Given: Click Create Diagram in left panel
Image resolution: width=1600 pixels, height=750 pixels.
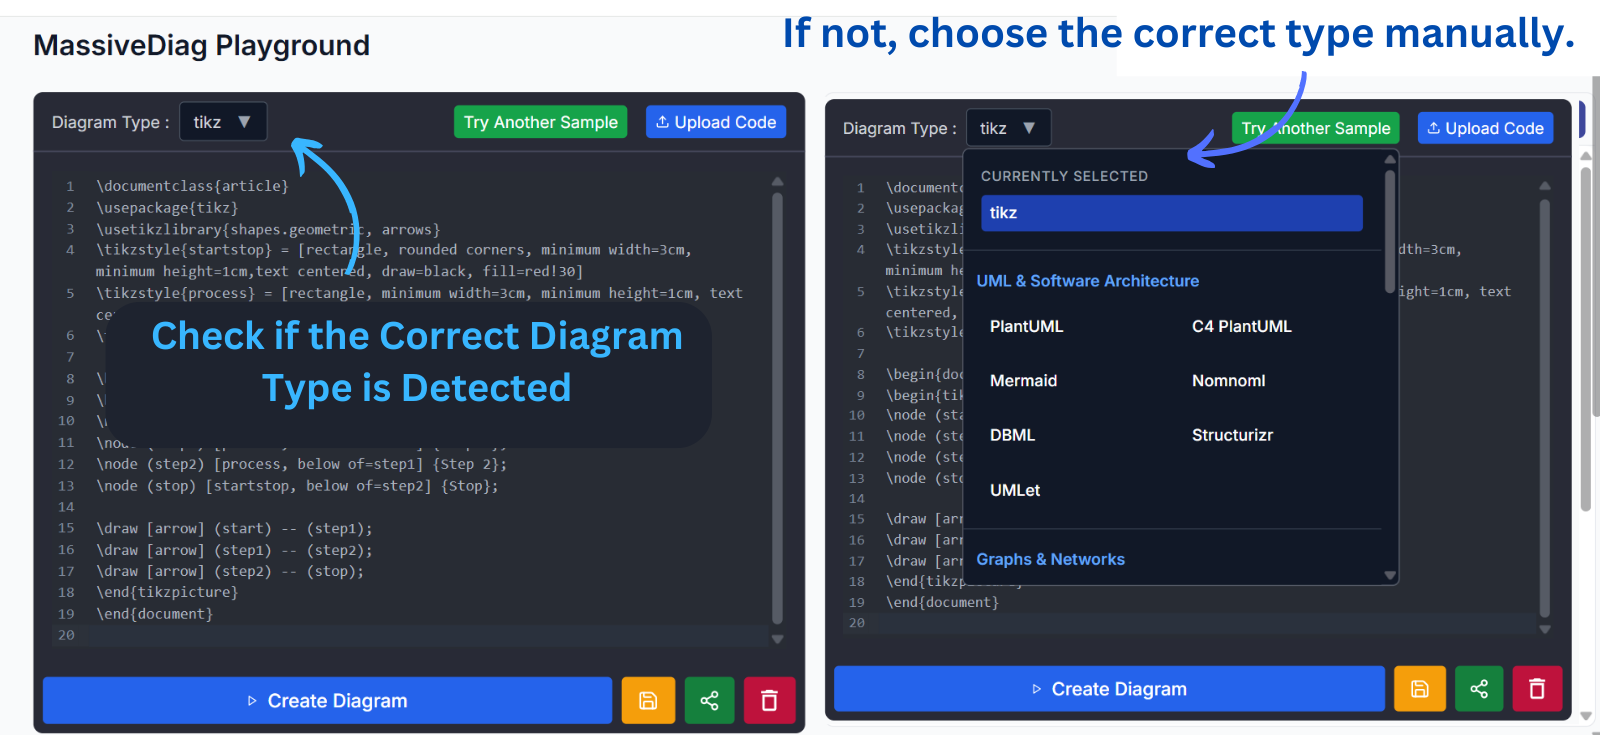Looking at the screenshot, I should click(327, 700).
